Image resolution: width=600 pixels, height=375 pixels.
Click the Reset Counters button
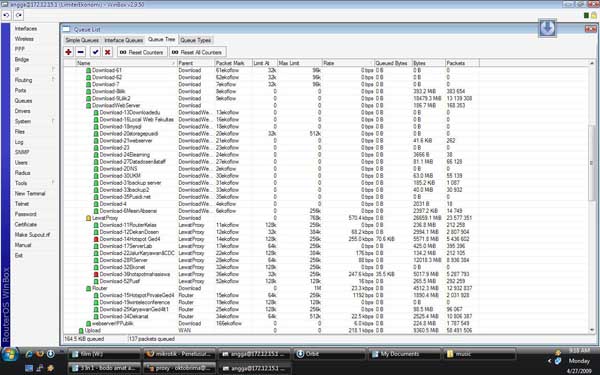point(142,52)
